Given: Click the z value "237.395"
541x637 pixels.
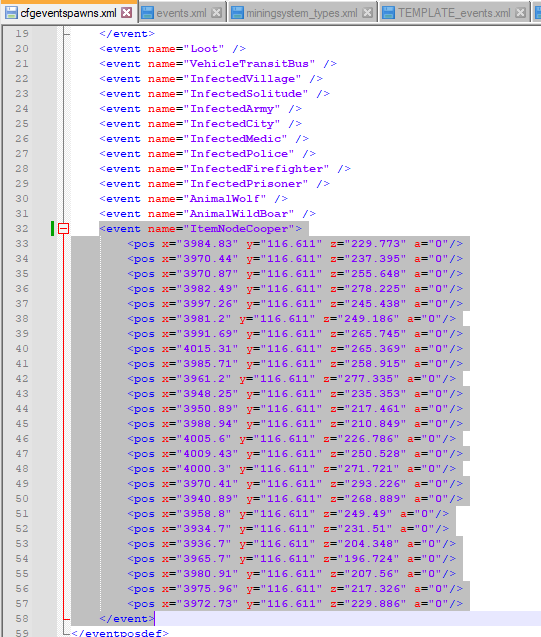Looking at the screenshot, I should (376, 259).
